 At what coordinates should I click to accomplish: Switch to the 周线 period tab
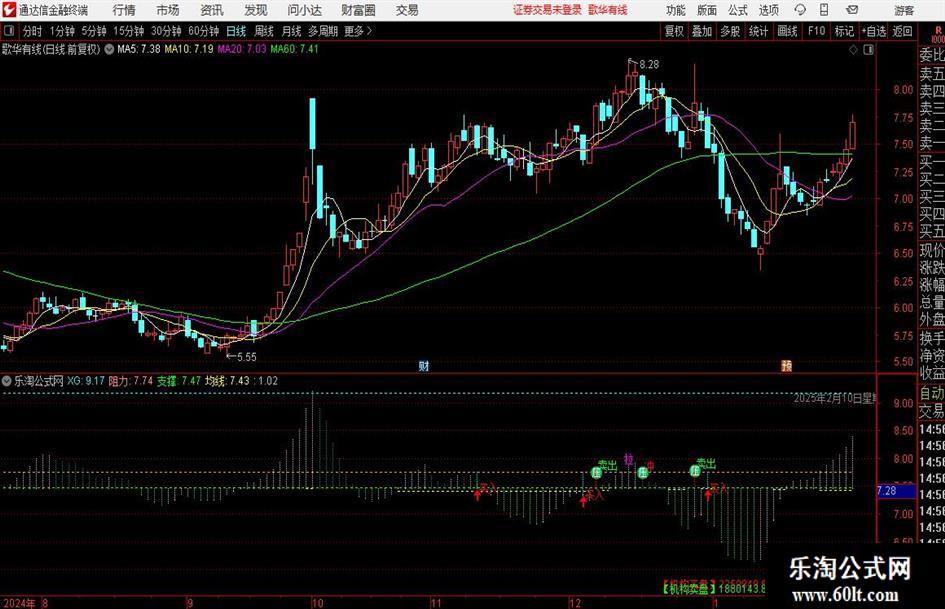[x=264, y=31]
